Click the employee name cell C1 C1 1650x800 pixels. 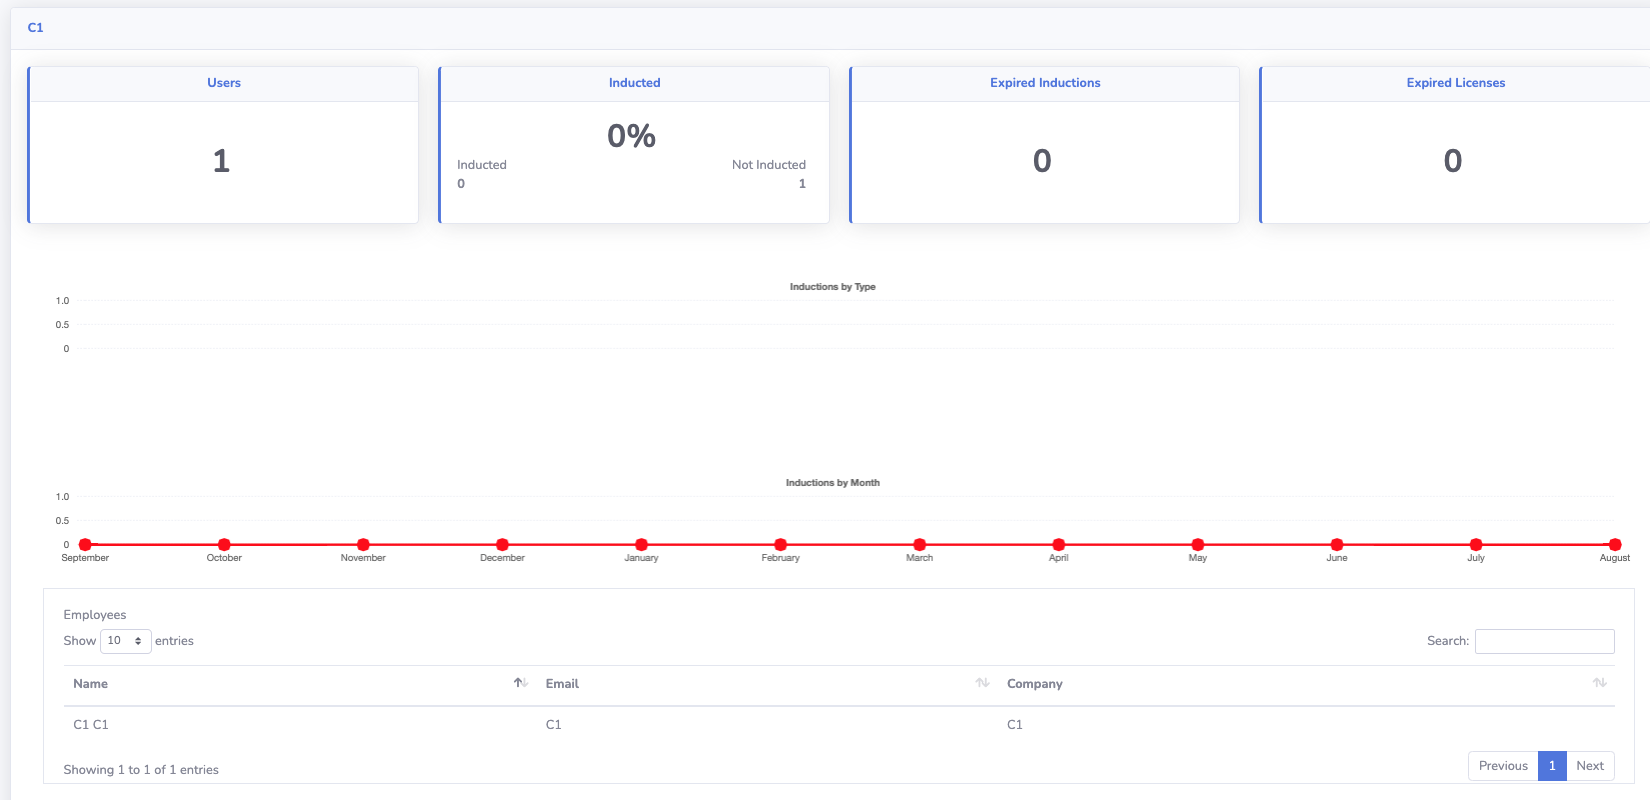point(91,725)
